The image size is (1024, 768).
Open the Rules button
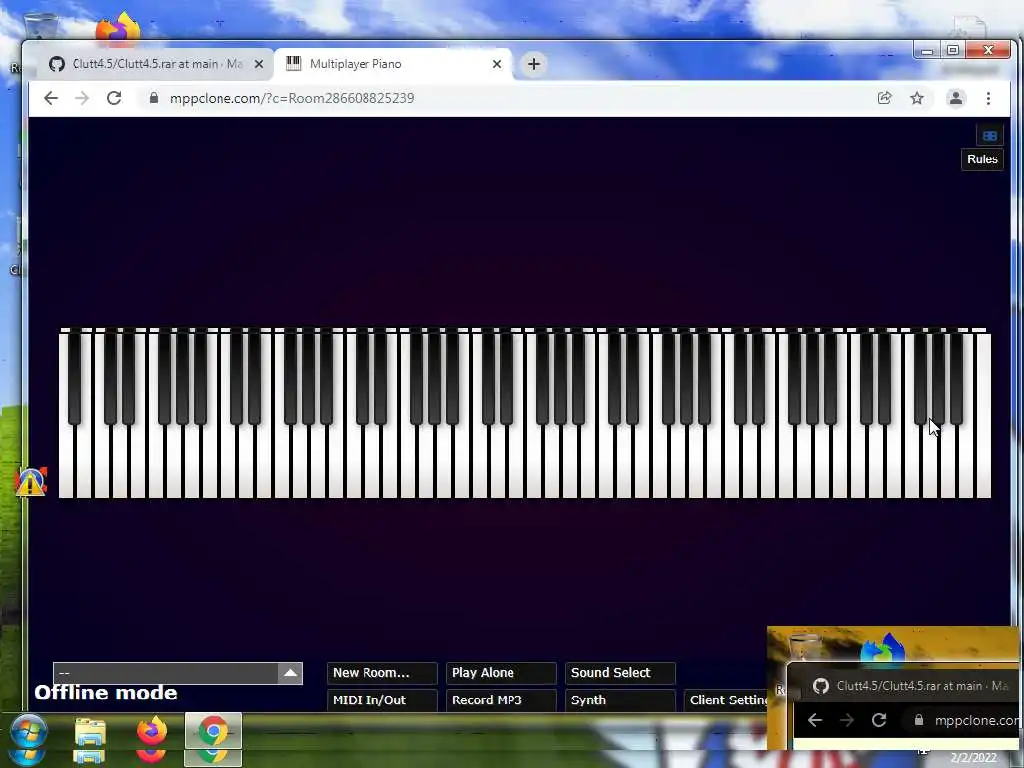click(x=982, y=159)
